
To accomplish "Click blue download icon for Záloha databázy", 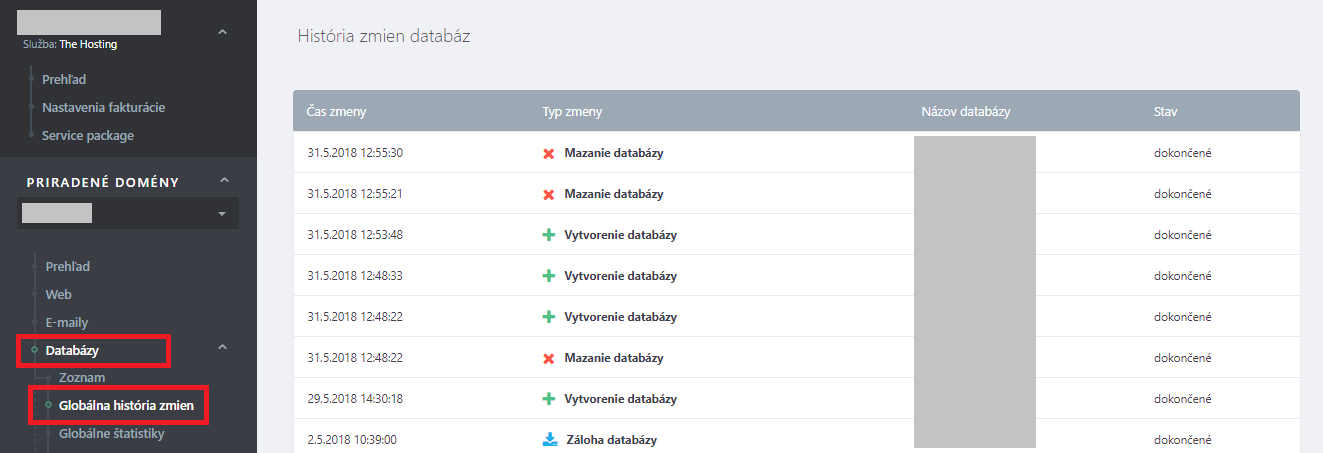I will tap(549, 440).
